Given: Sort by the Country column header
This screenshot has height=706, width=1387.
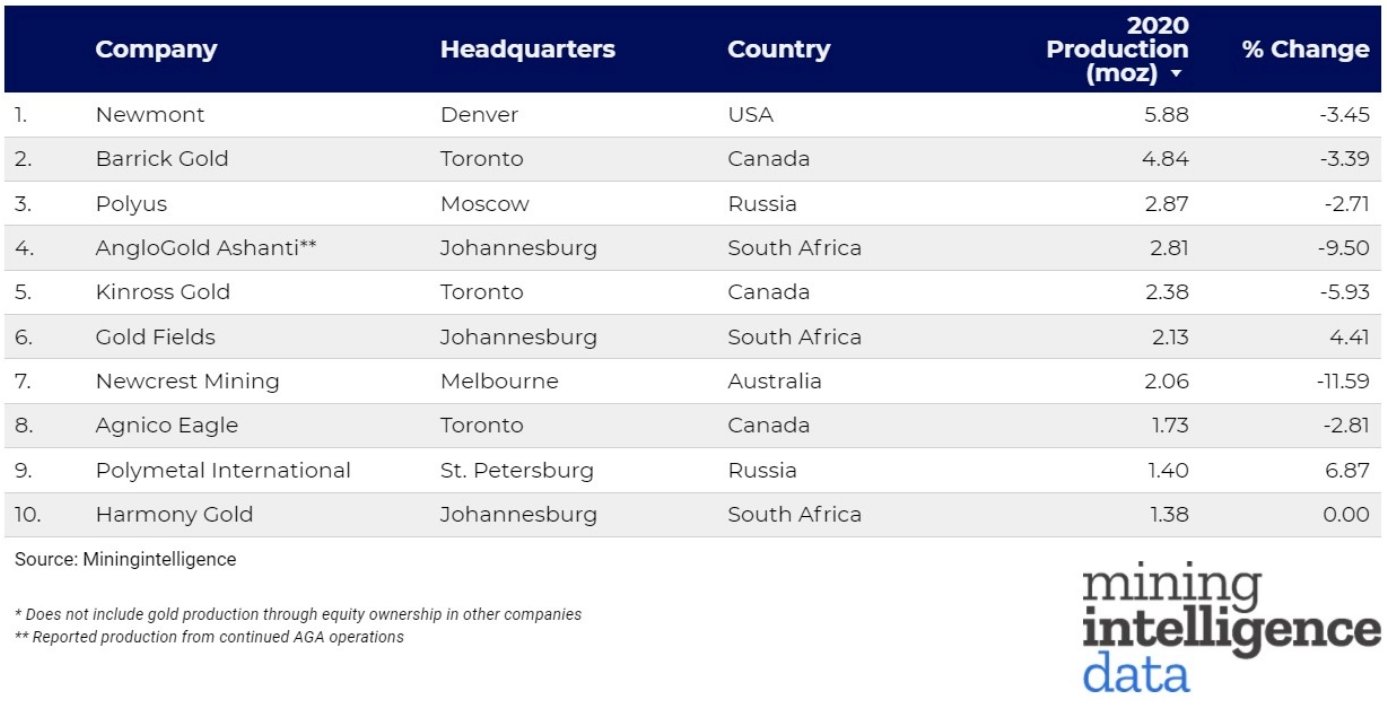Looking at the screenshot, I should pos(778,49).
